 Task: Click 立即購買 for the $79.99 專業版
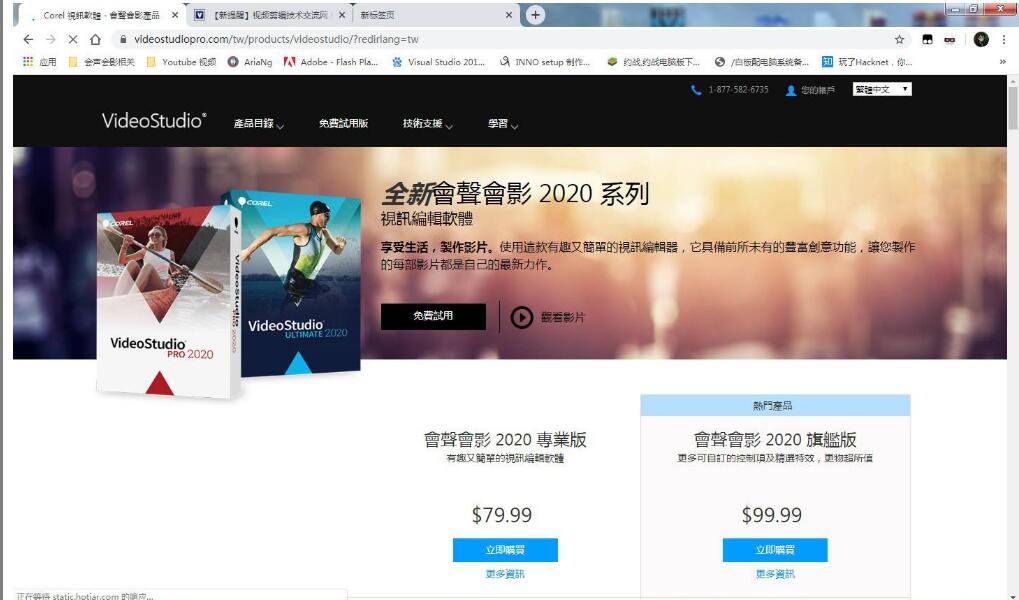pyautogui.click(x=505, y=550)
